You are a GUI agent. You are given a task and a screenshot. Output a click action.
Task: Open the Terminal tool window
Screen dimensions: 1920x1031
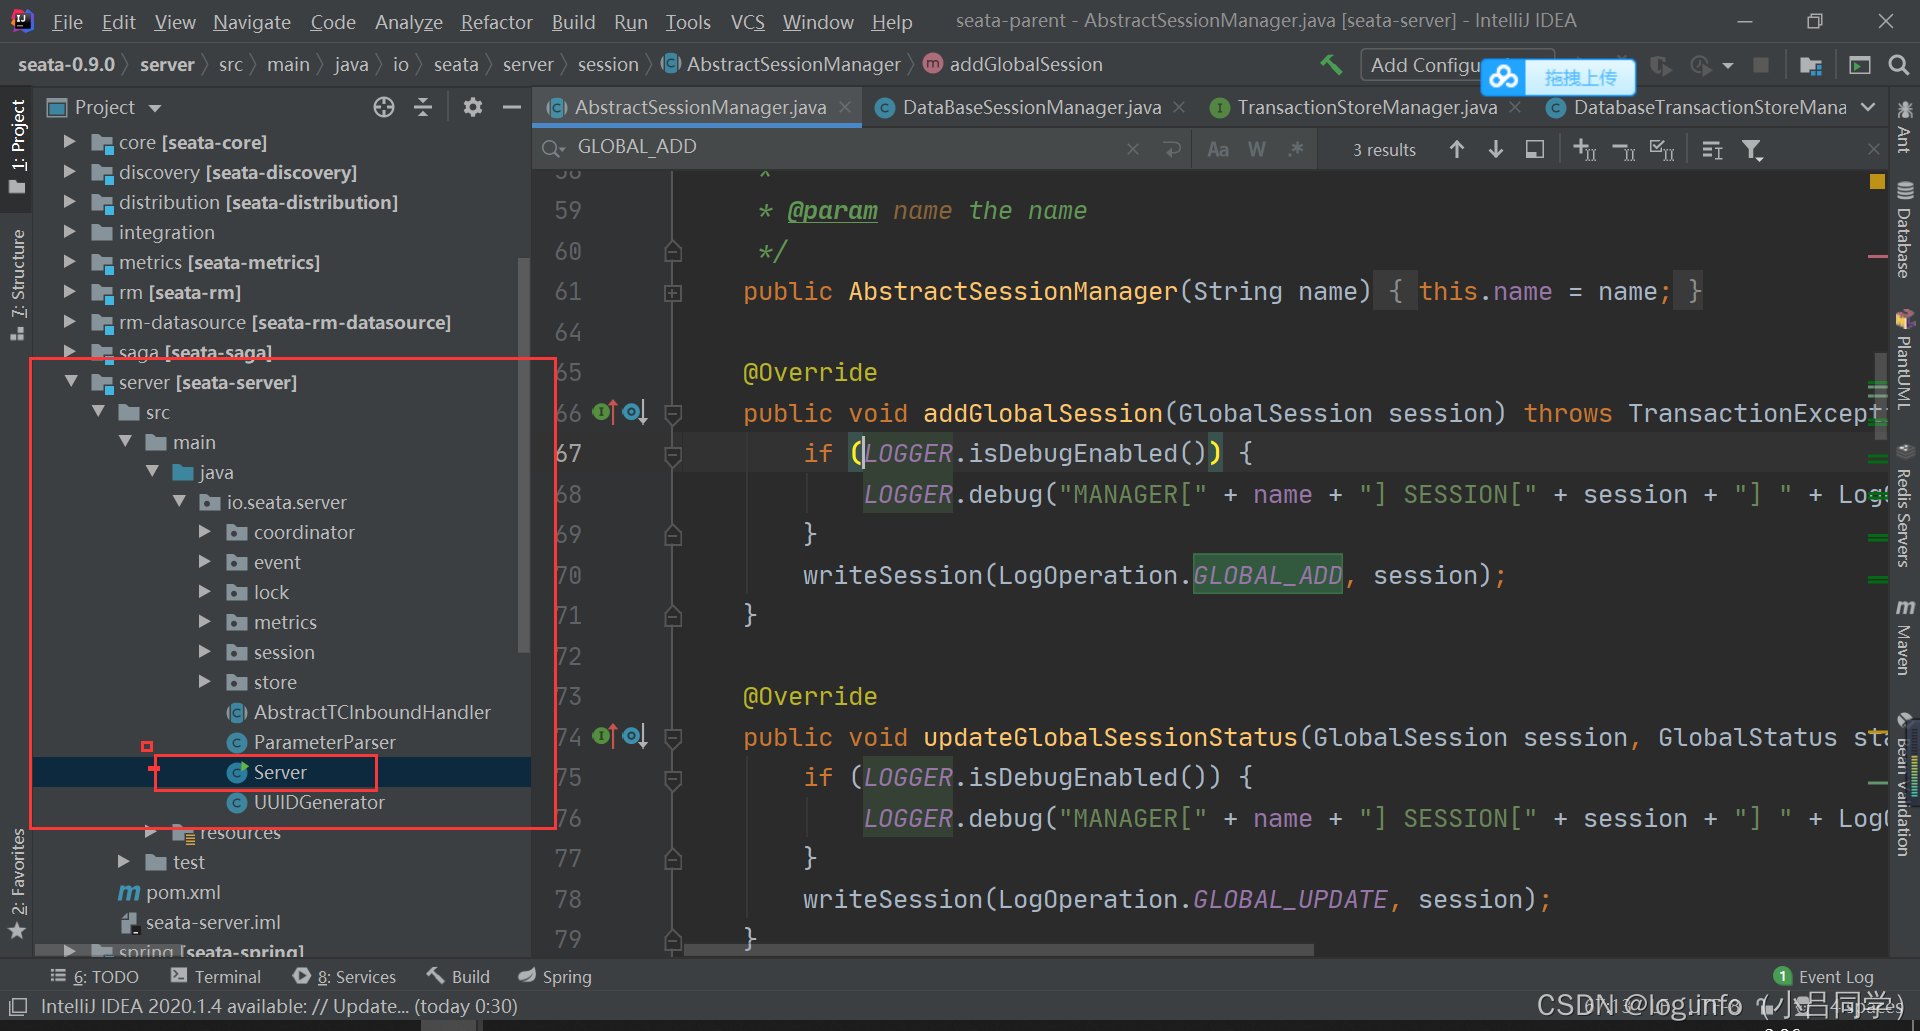[215, 977]
